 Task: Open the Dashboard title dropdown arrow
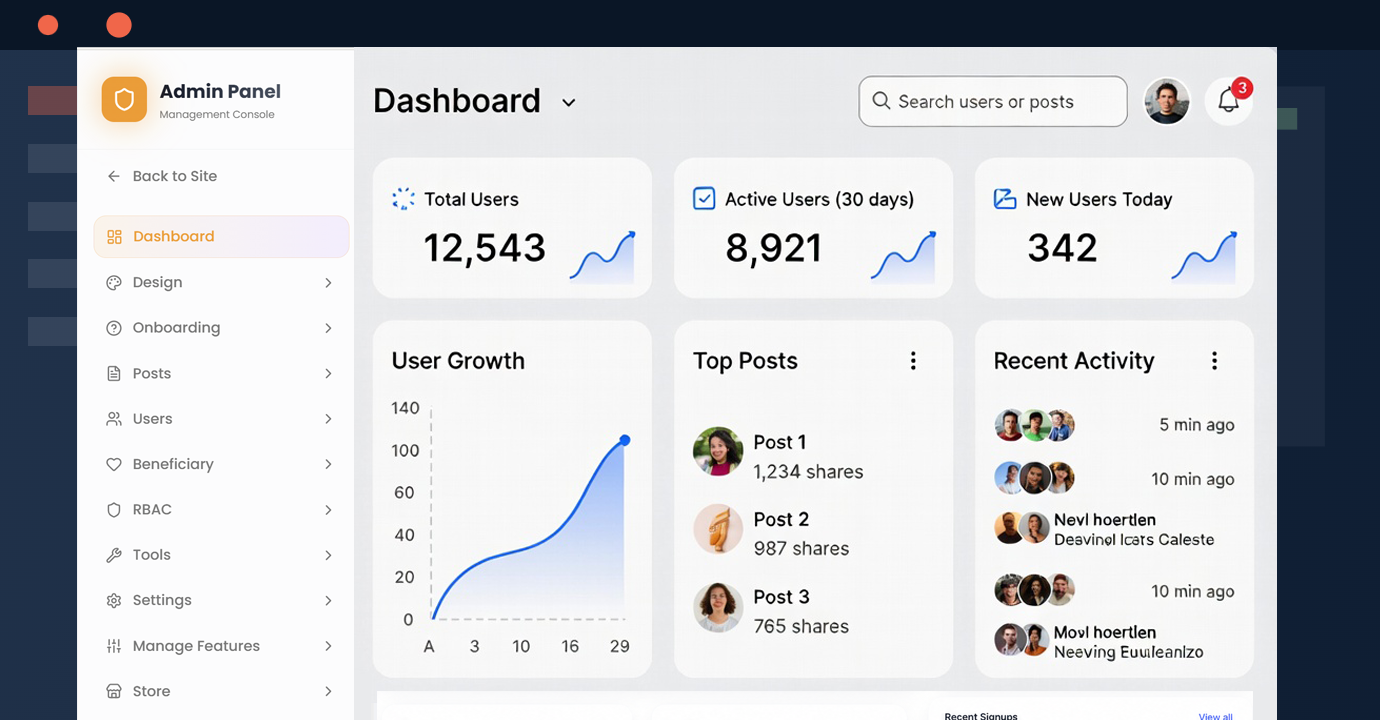pyautogui.click(x=569, y=103)
